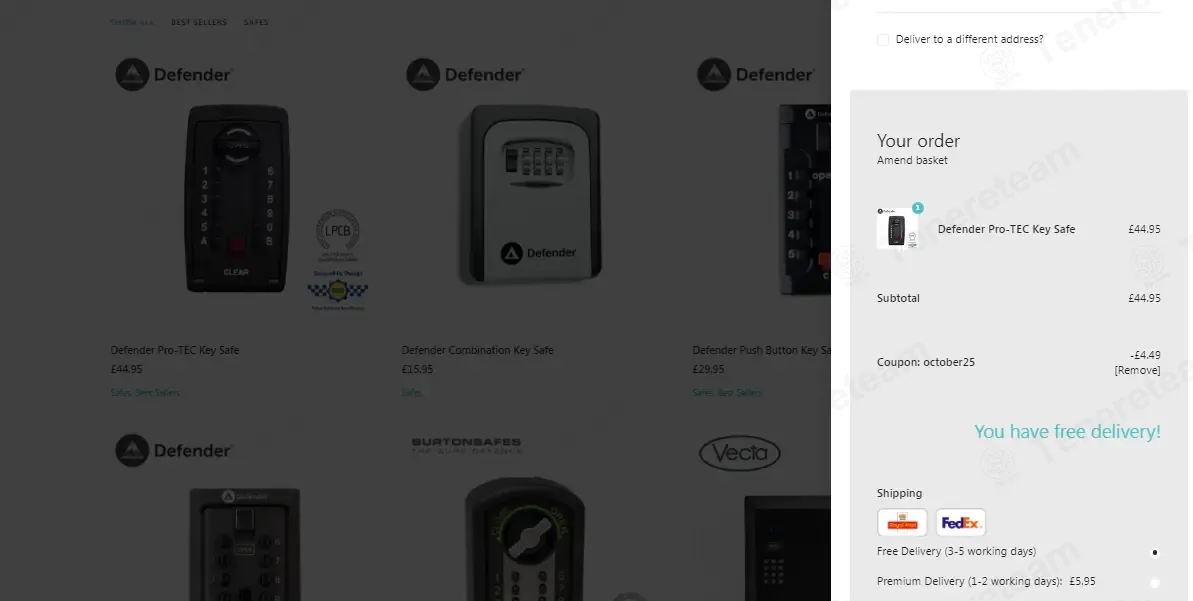Open the Best Sellers filter tab
This screenshot has width=1193, height=601.
pos(199,22)
